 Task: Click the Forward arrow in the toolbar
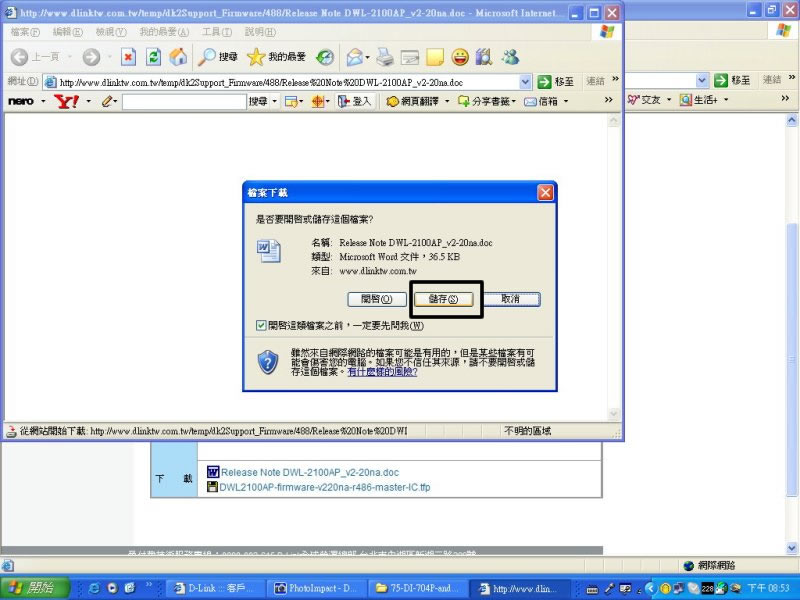coord(91,57)
